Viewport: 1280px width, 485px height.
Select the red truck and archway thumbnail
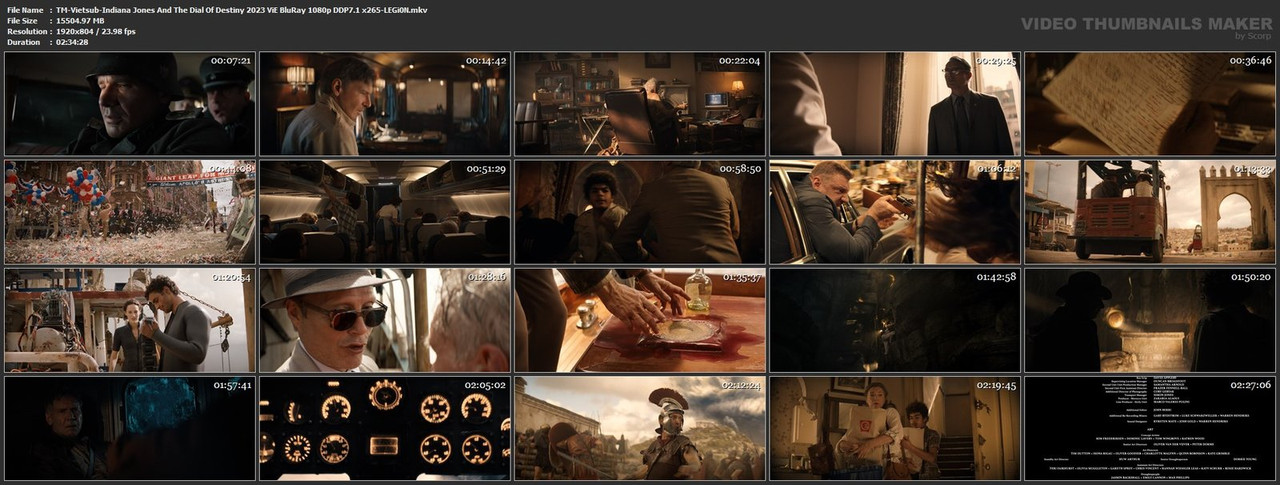click(x=1150, y=212)
